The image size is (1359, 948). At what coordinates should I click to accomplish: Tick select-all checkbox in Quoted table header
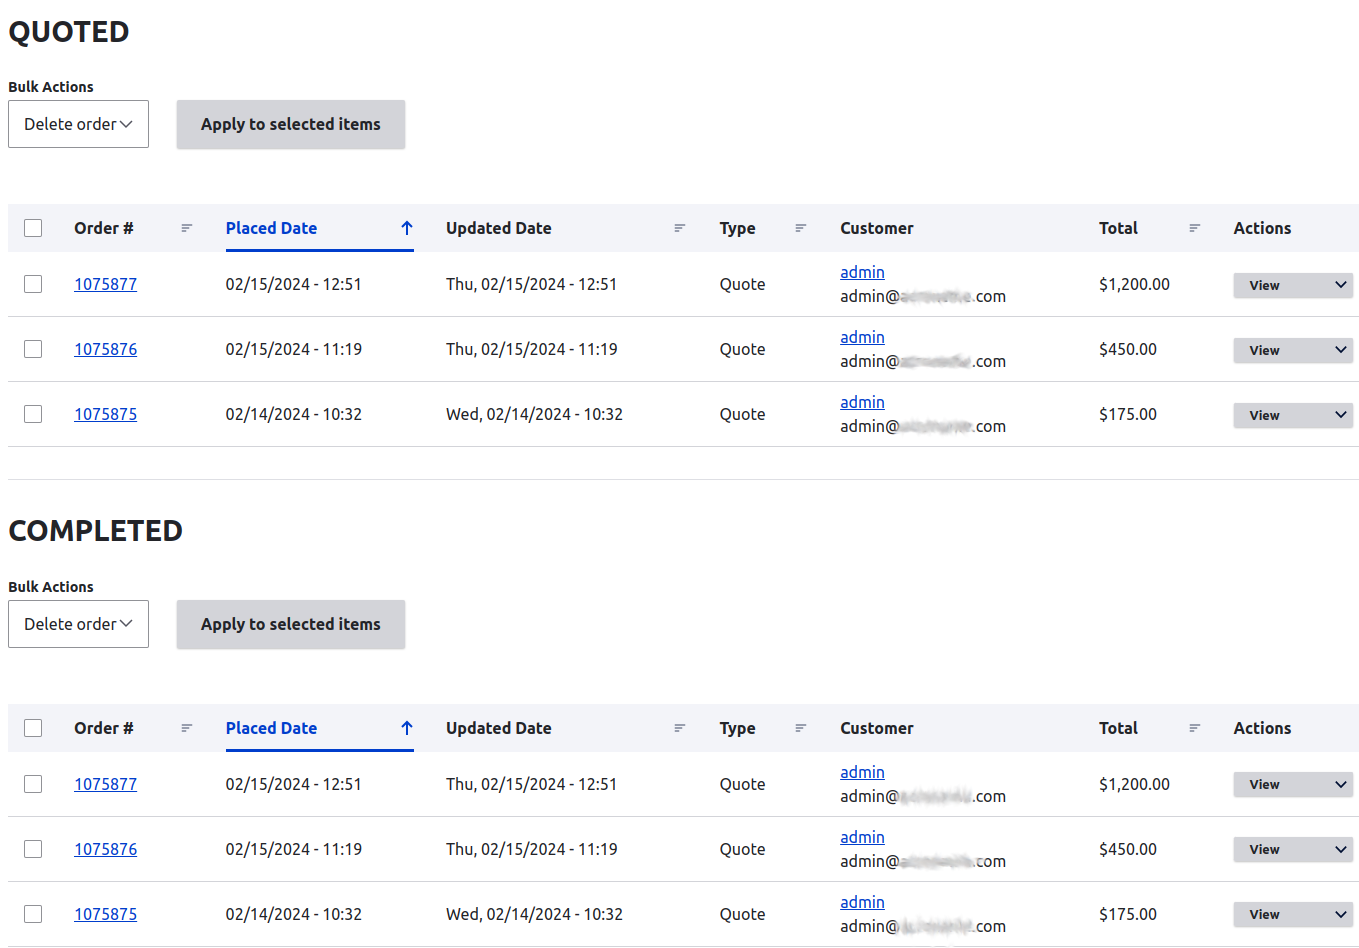click(33, 228)
